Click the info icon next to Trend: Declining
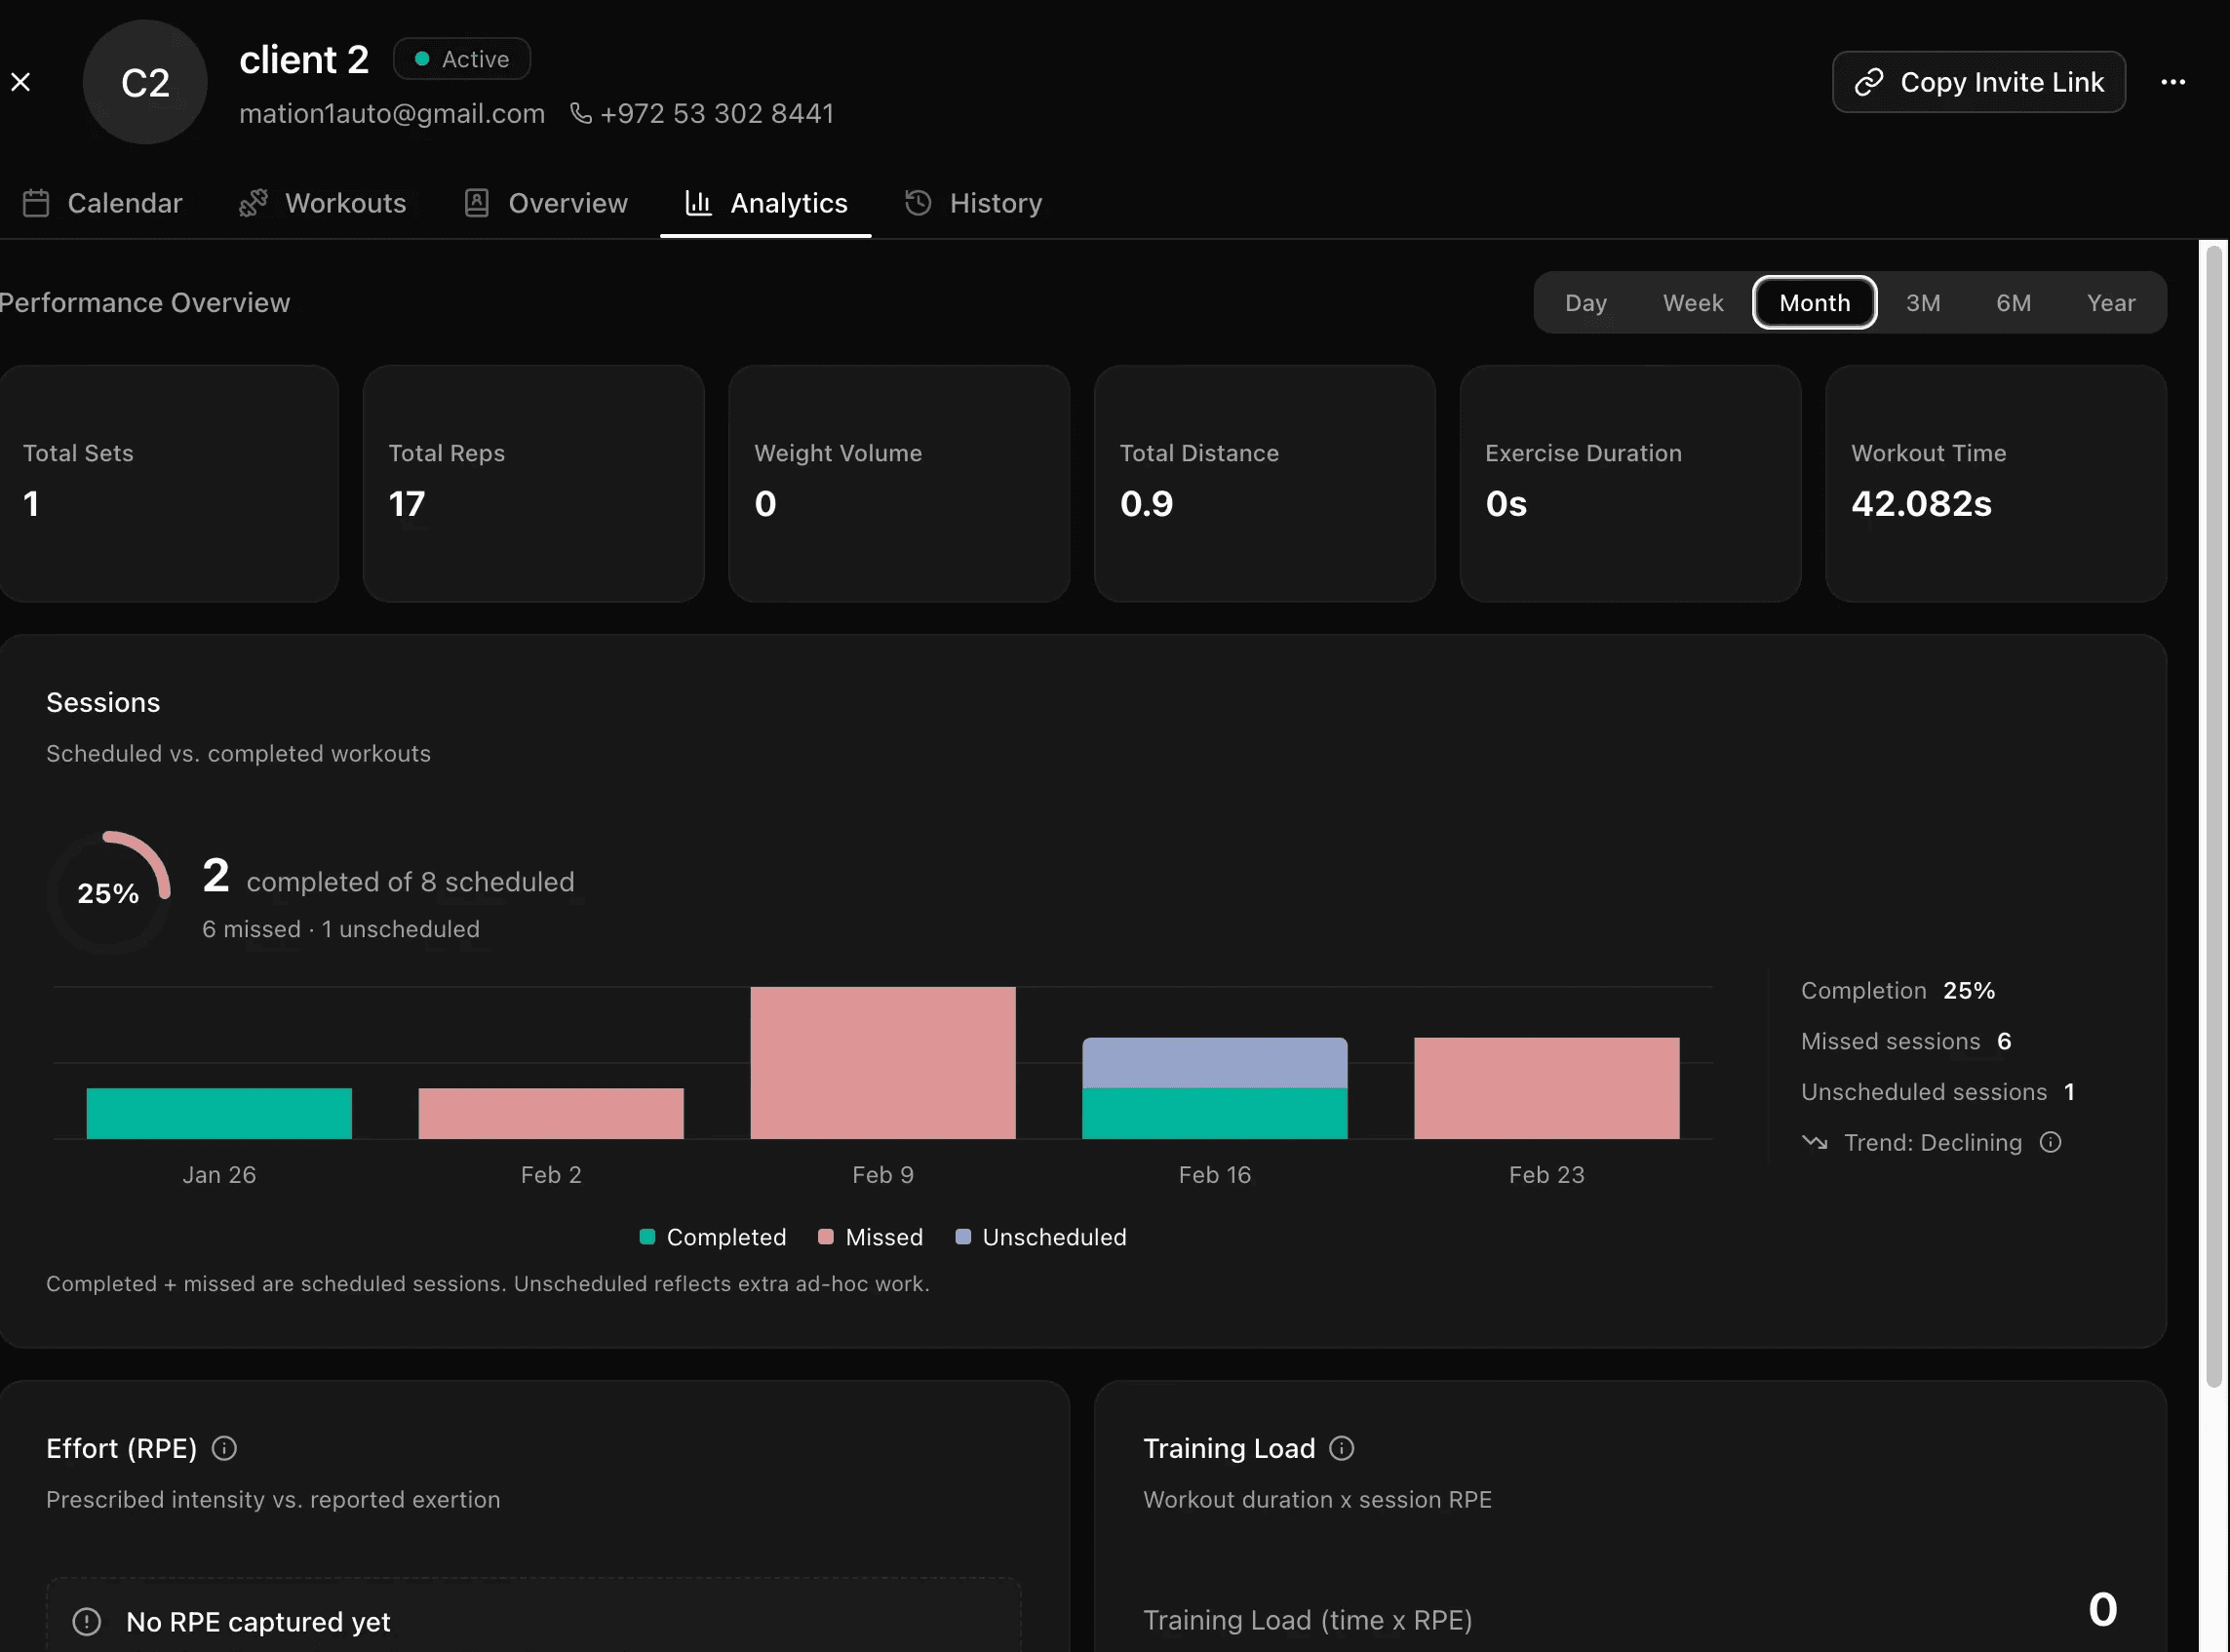Screen dimensions: 2230x1652 2052,1142
